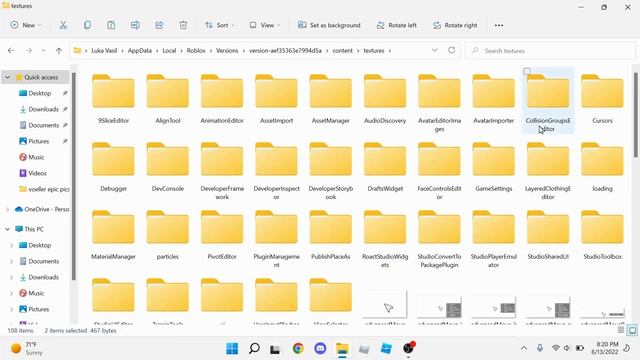Expand Documents under This PC

tap(11, 261)
